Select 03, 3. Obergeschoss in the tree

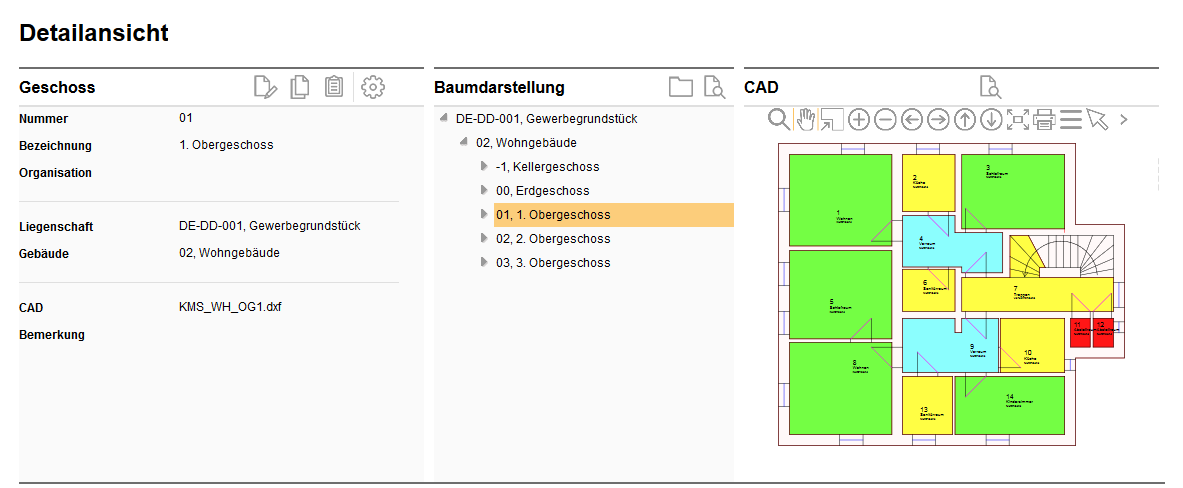pyautogui.click(x=552, y=263)
